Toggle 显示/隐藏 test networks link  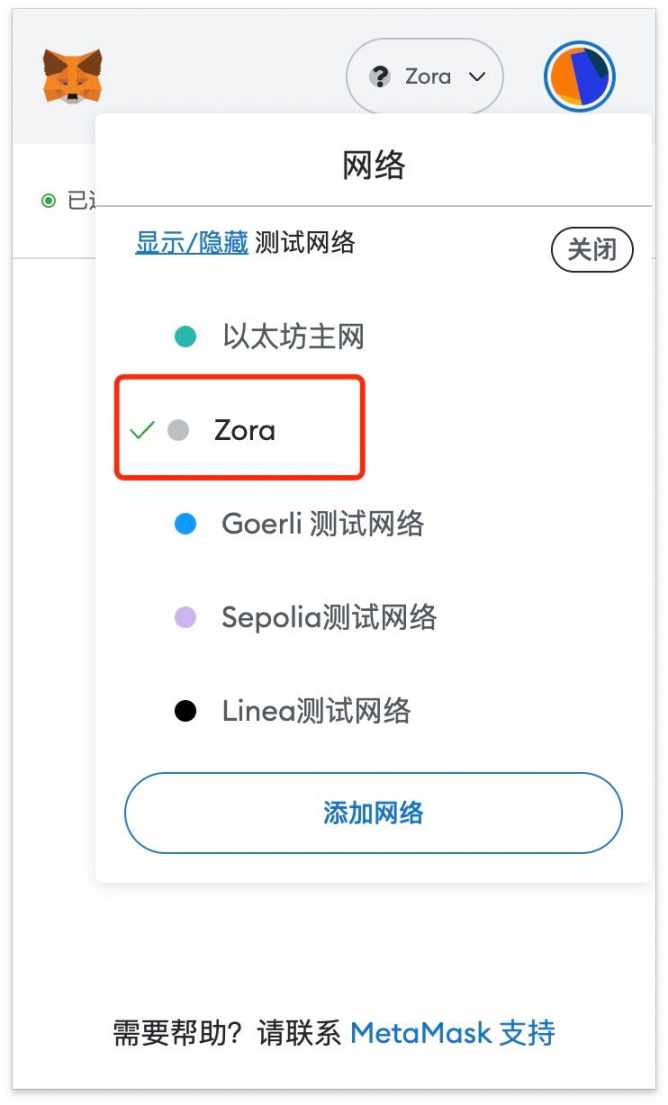tap(191, 242)
